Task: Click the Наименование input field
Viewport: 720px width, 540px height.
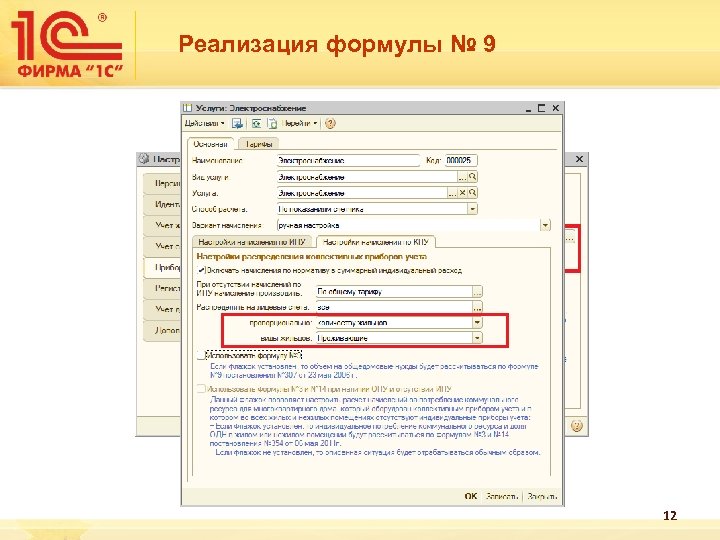Action: point(348,161)
